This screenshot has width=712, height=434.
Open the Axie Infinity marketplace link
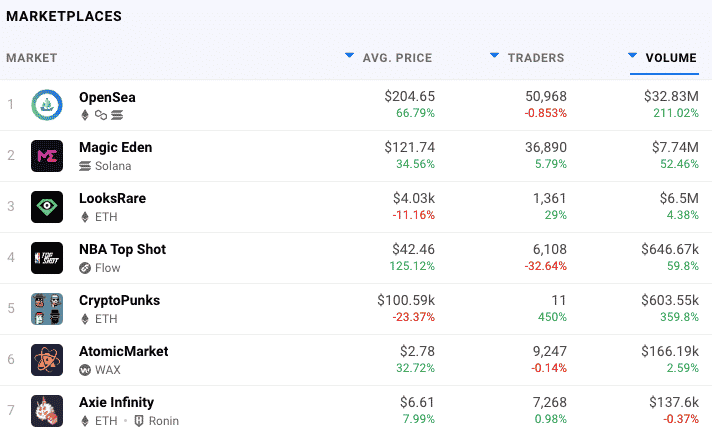pos(116,402)
